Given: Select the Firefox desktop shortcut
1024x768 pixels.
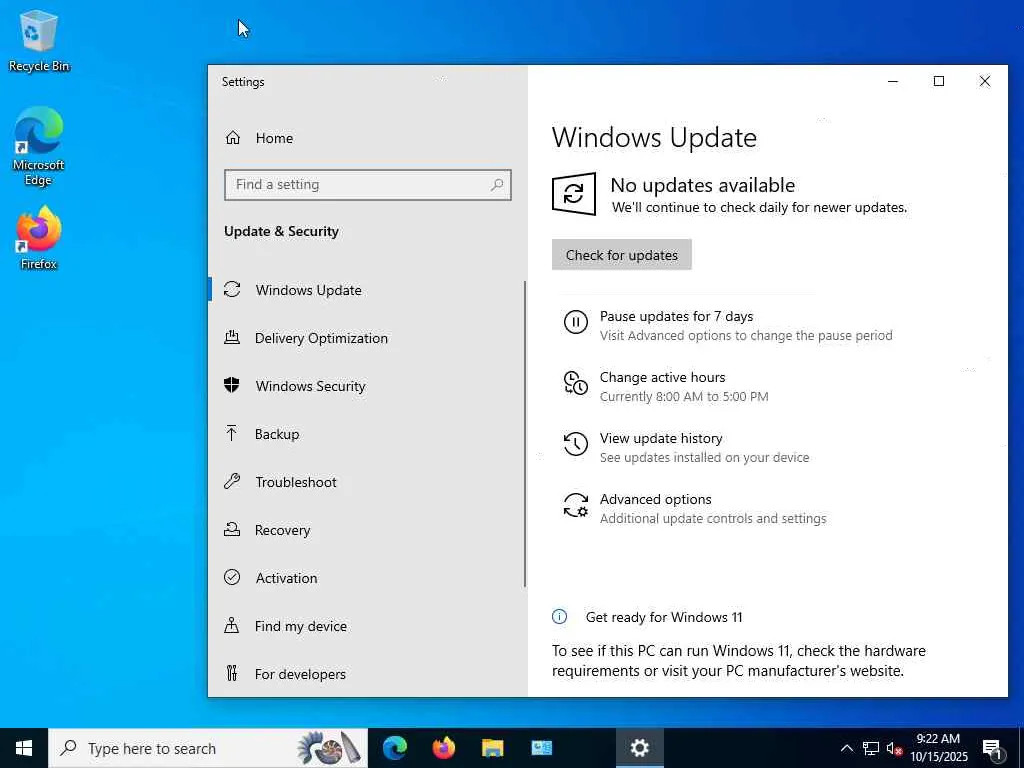Looking at the screenshot, I should [x=39, y=238].
